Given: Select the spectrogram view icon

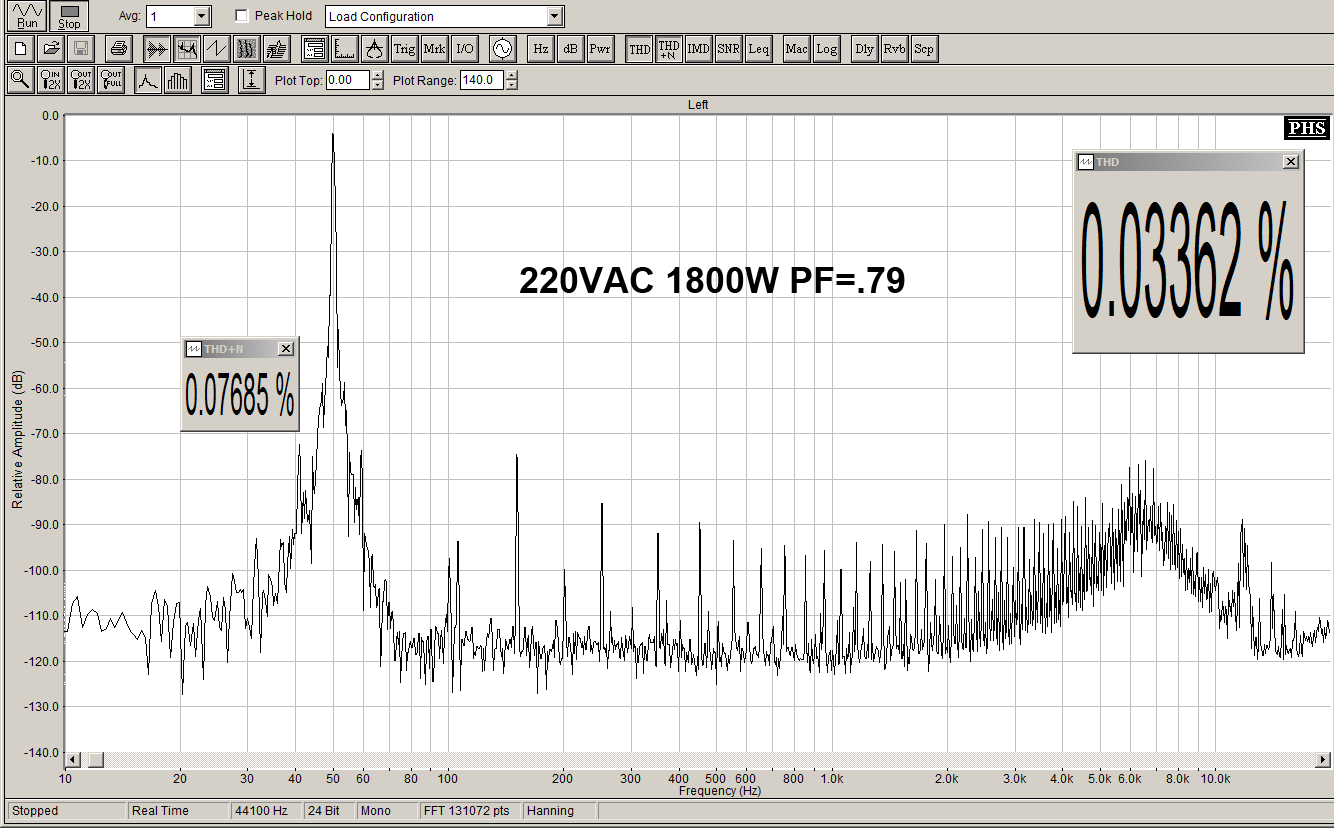Looking at the screenshot, I should point(247,48).
